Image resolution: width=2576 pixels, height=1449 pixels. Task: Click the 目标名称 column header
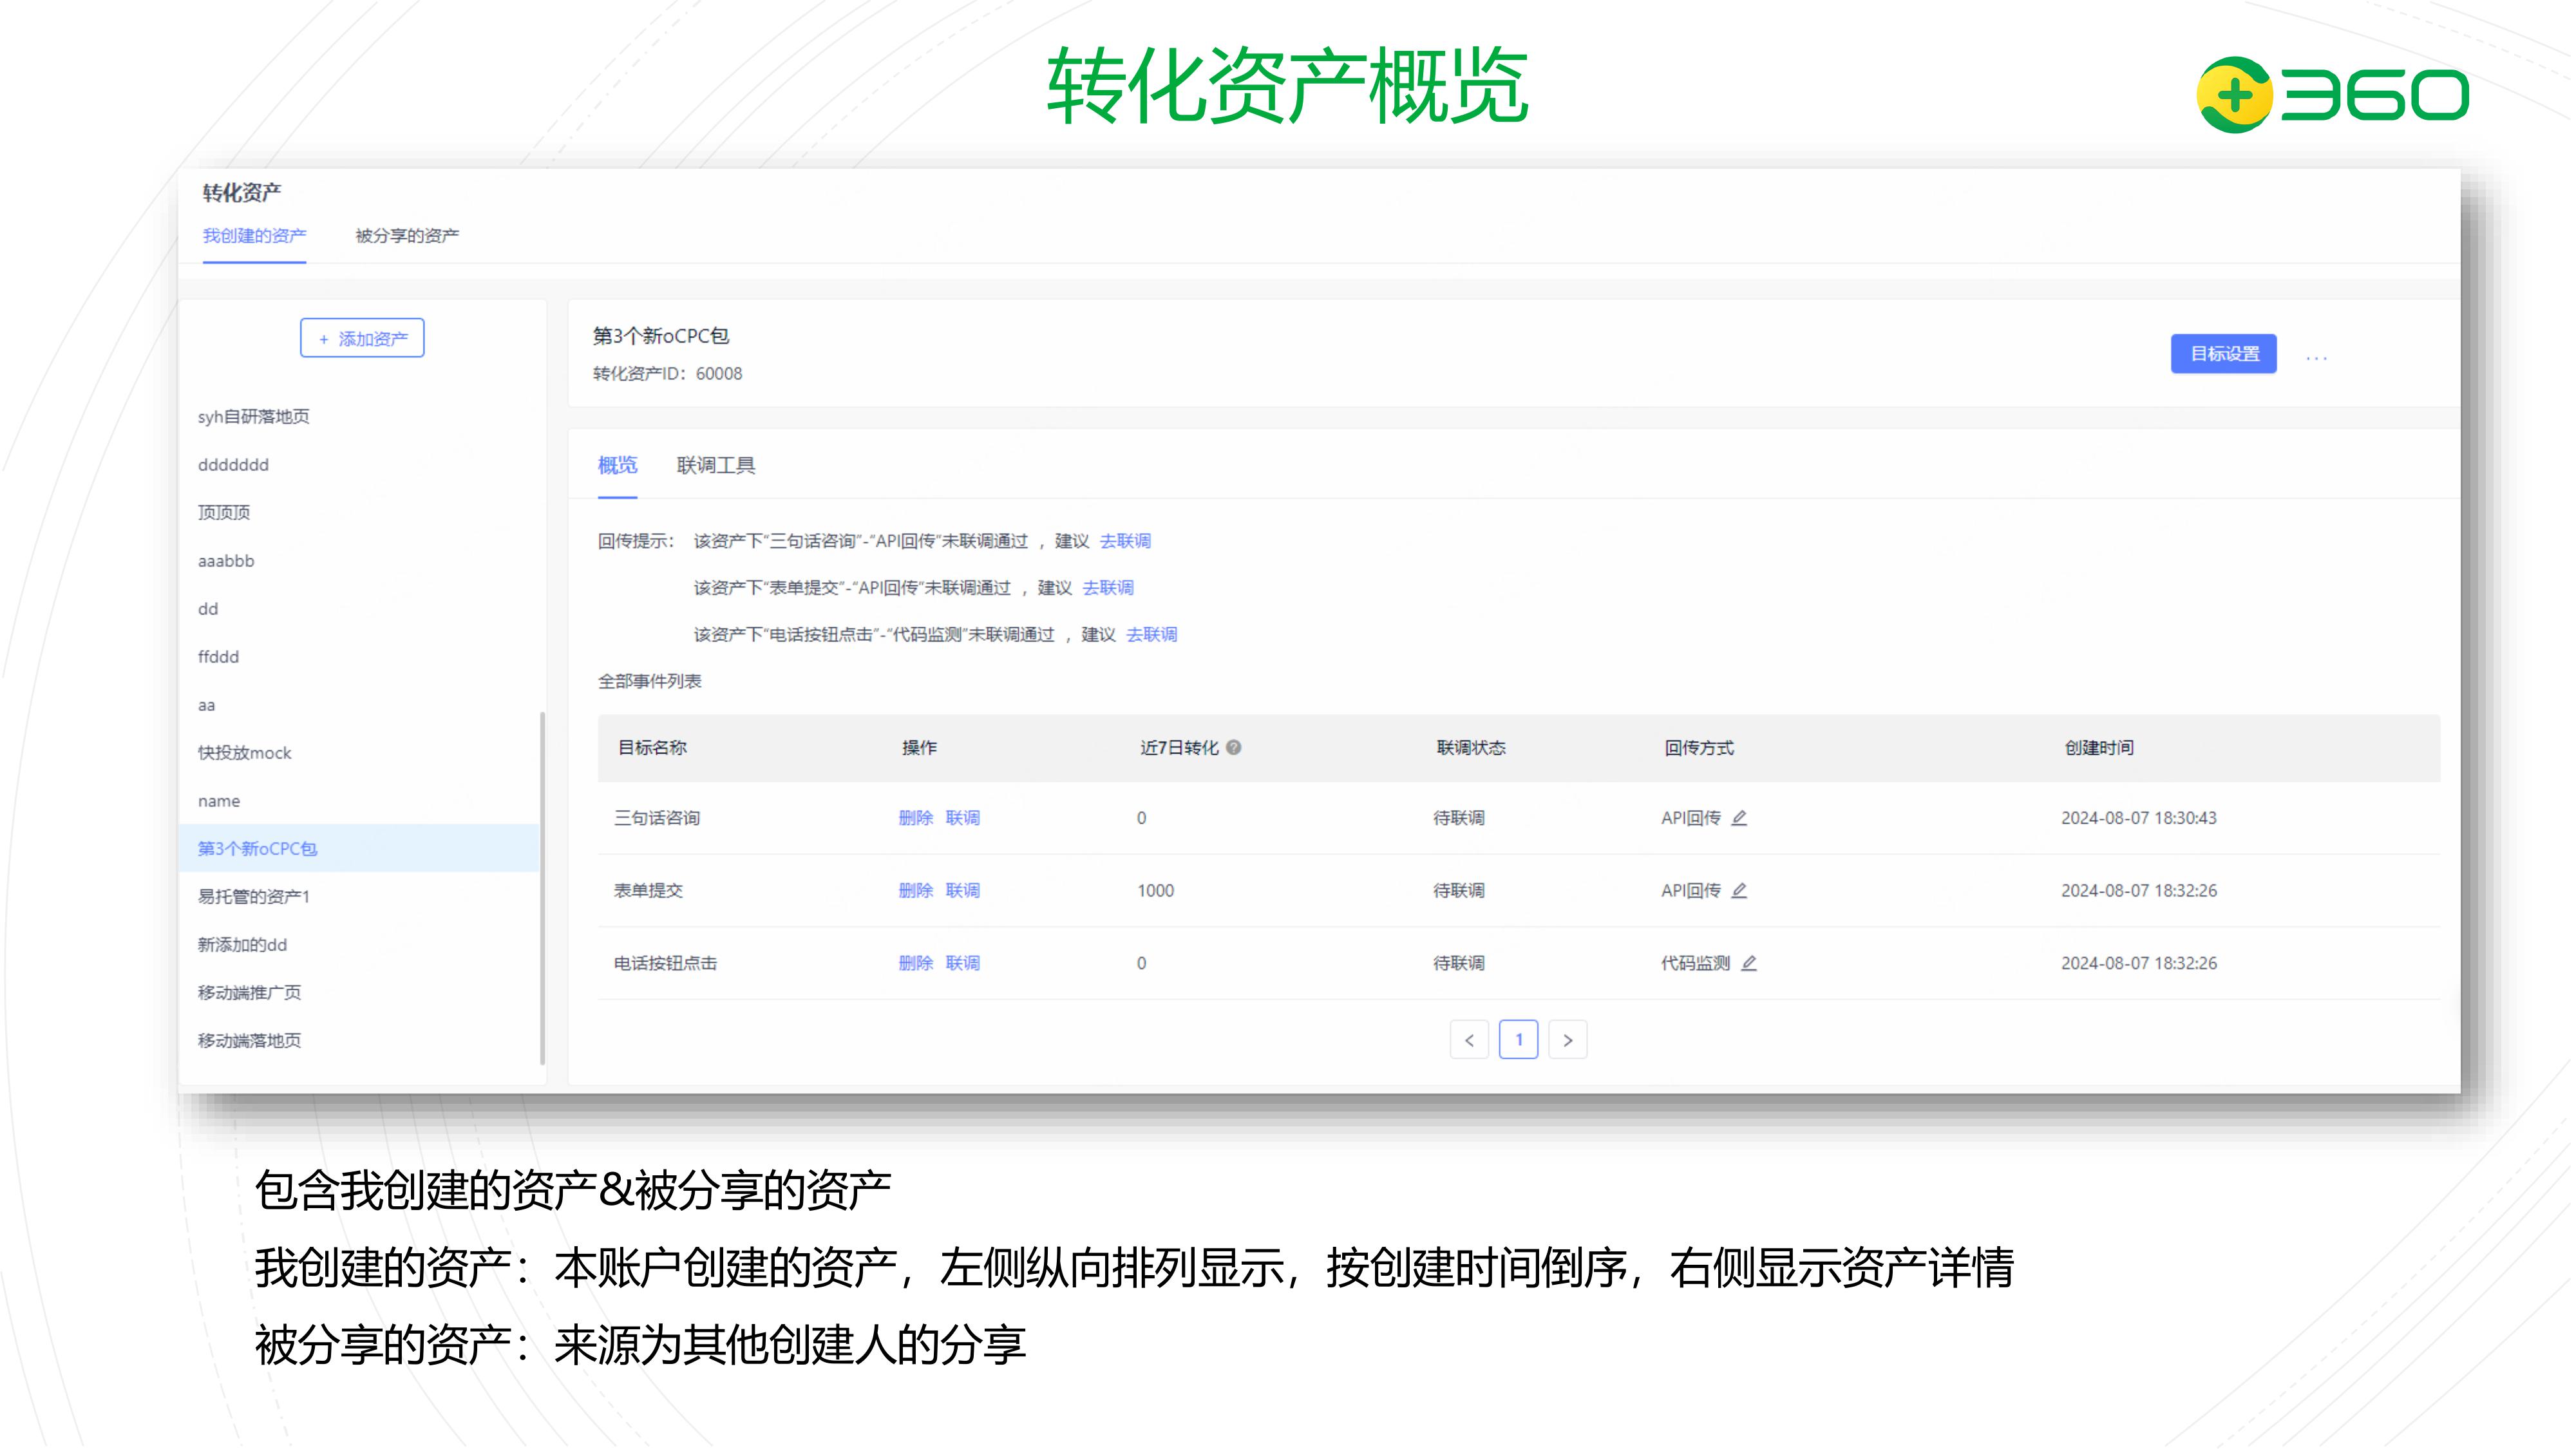coord(652,748)
